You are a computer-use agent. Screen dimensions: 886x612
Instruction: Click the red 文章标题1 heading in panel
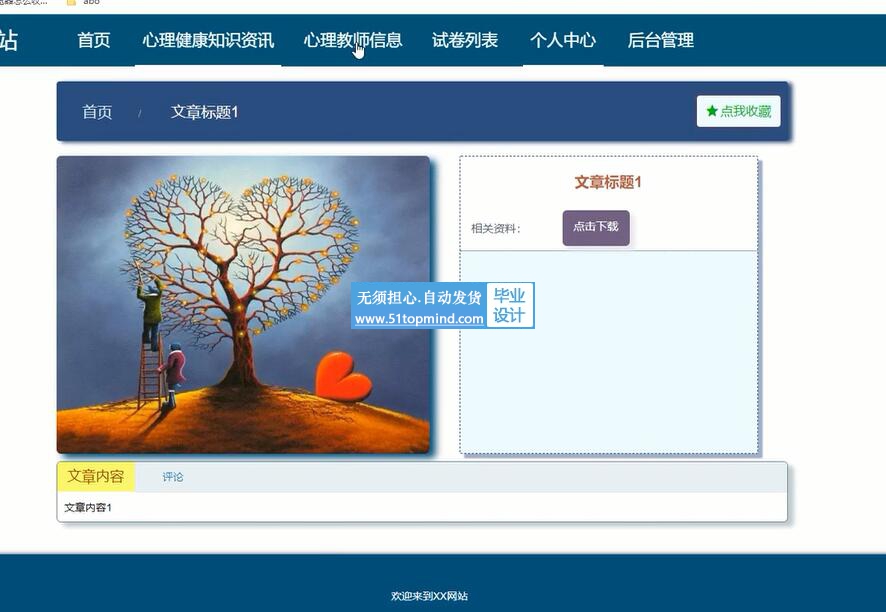[x=608, y=182]
